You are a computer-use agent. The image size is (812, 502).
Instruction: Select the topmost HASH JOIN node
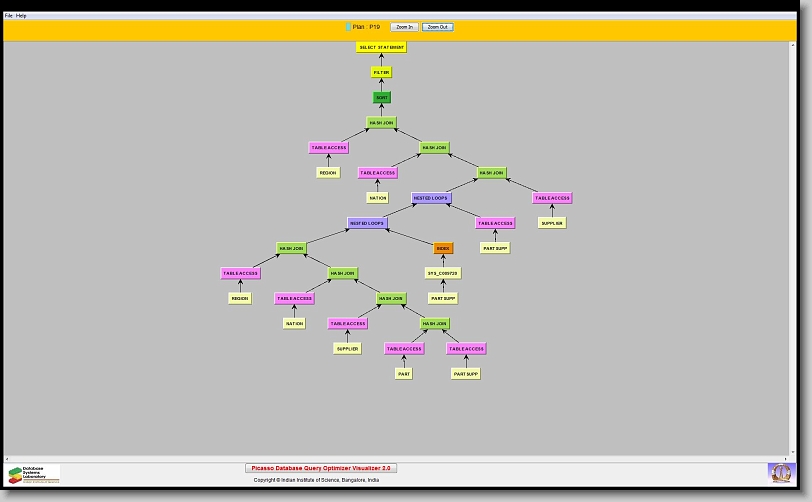(x=381, y=123)
